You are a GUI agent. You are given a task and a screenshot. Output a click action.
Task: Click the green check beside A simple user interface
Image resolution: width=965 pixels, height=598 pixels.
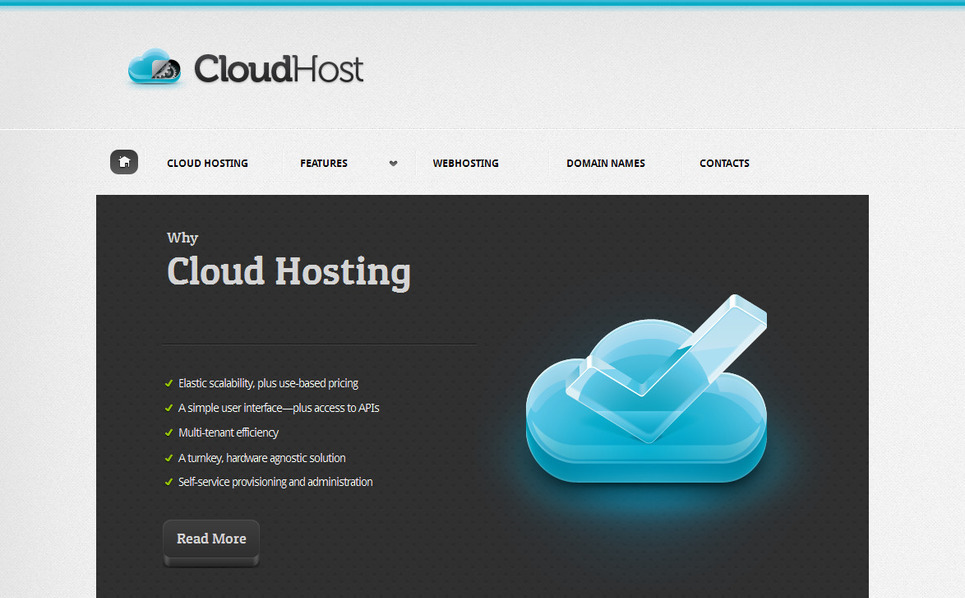pos(169,408)
